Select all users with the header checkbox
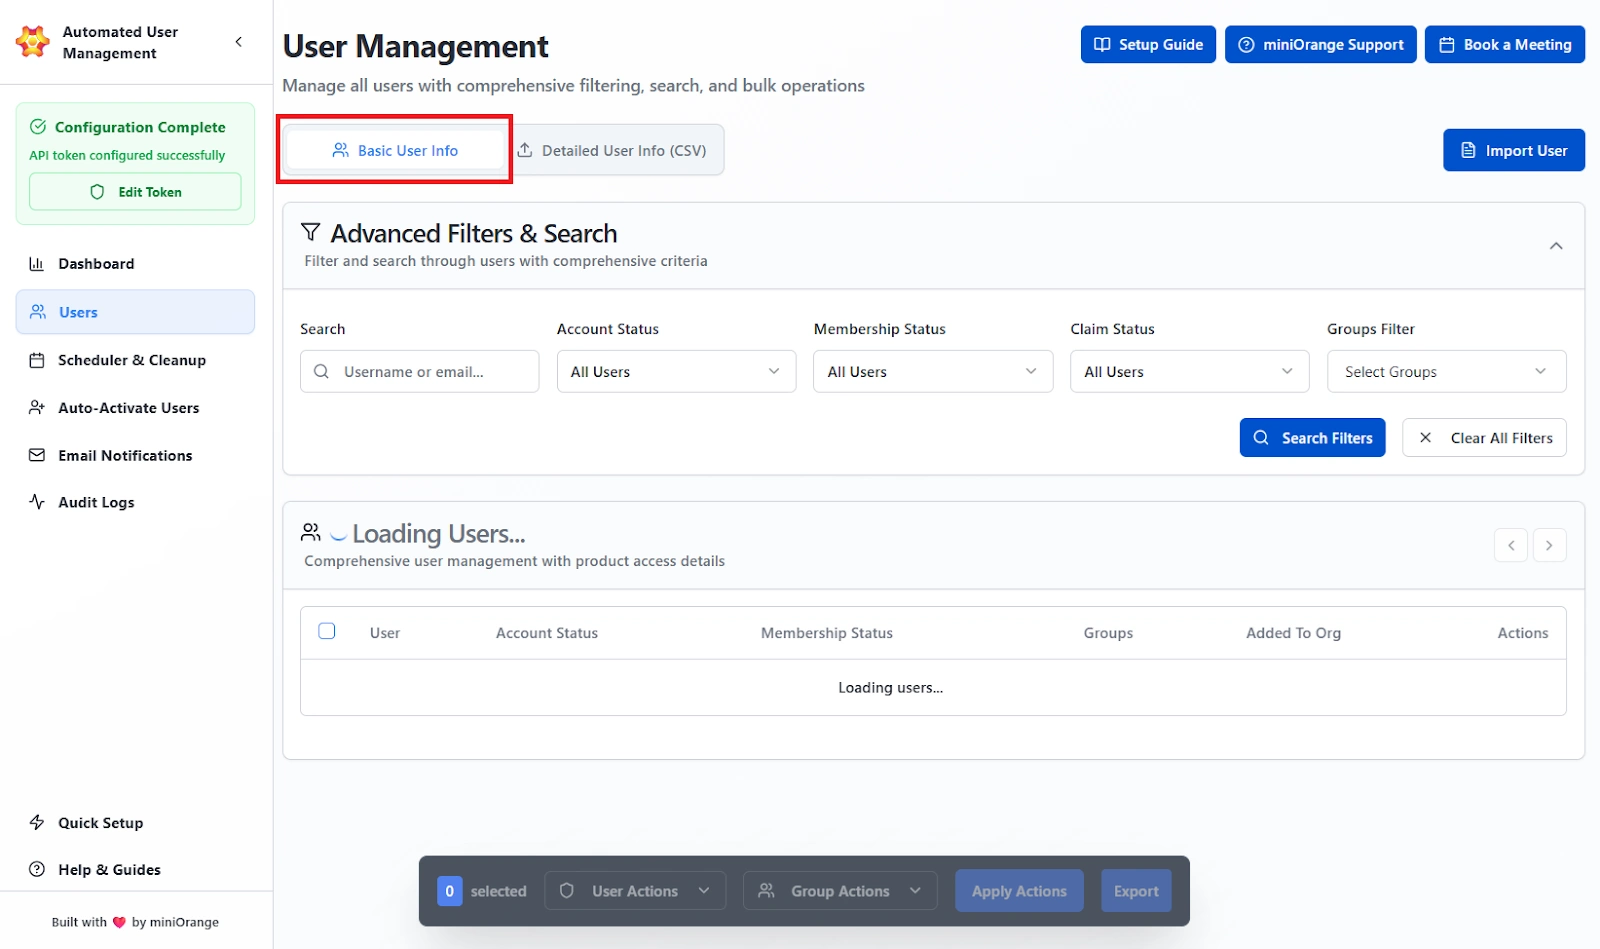The width and height of the screenshot is (1600, 949). [326, 631]
